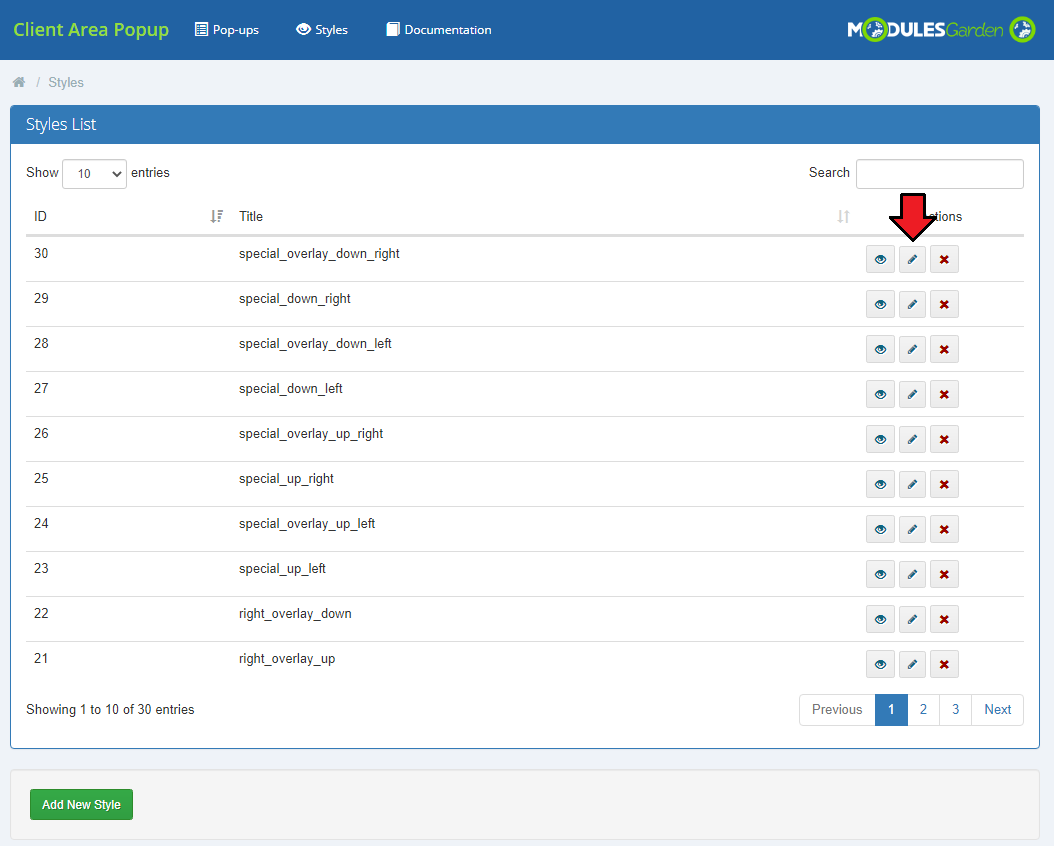Screen dimensions: 1054x846
Task: Sort the table by ID column
Action: click(x=128, y=216)
